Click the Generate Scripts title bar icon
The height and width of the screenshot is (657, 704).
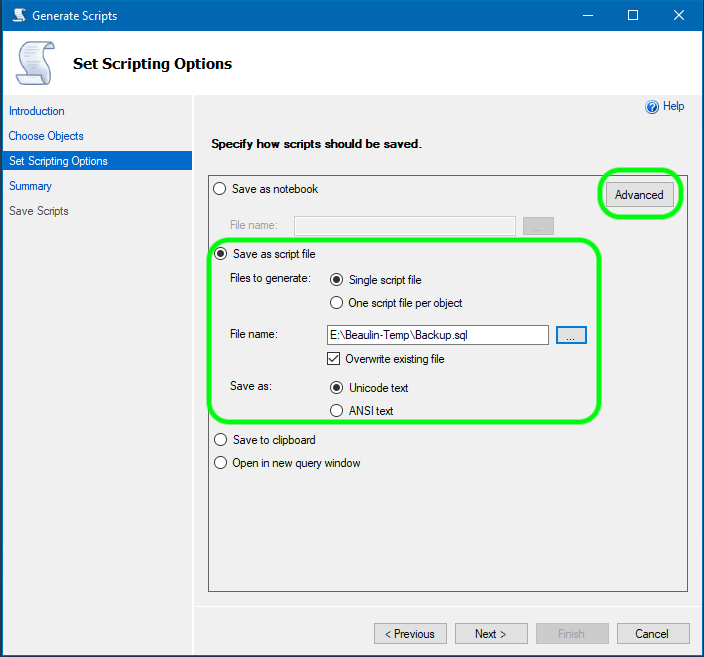click(x=19, y=15)
